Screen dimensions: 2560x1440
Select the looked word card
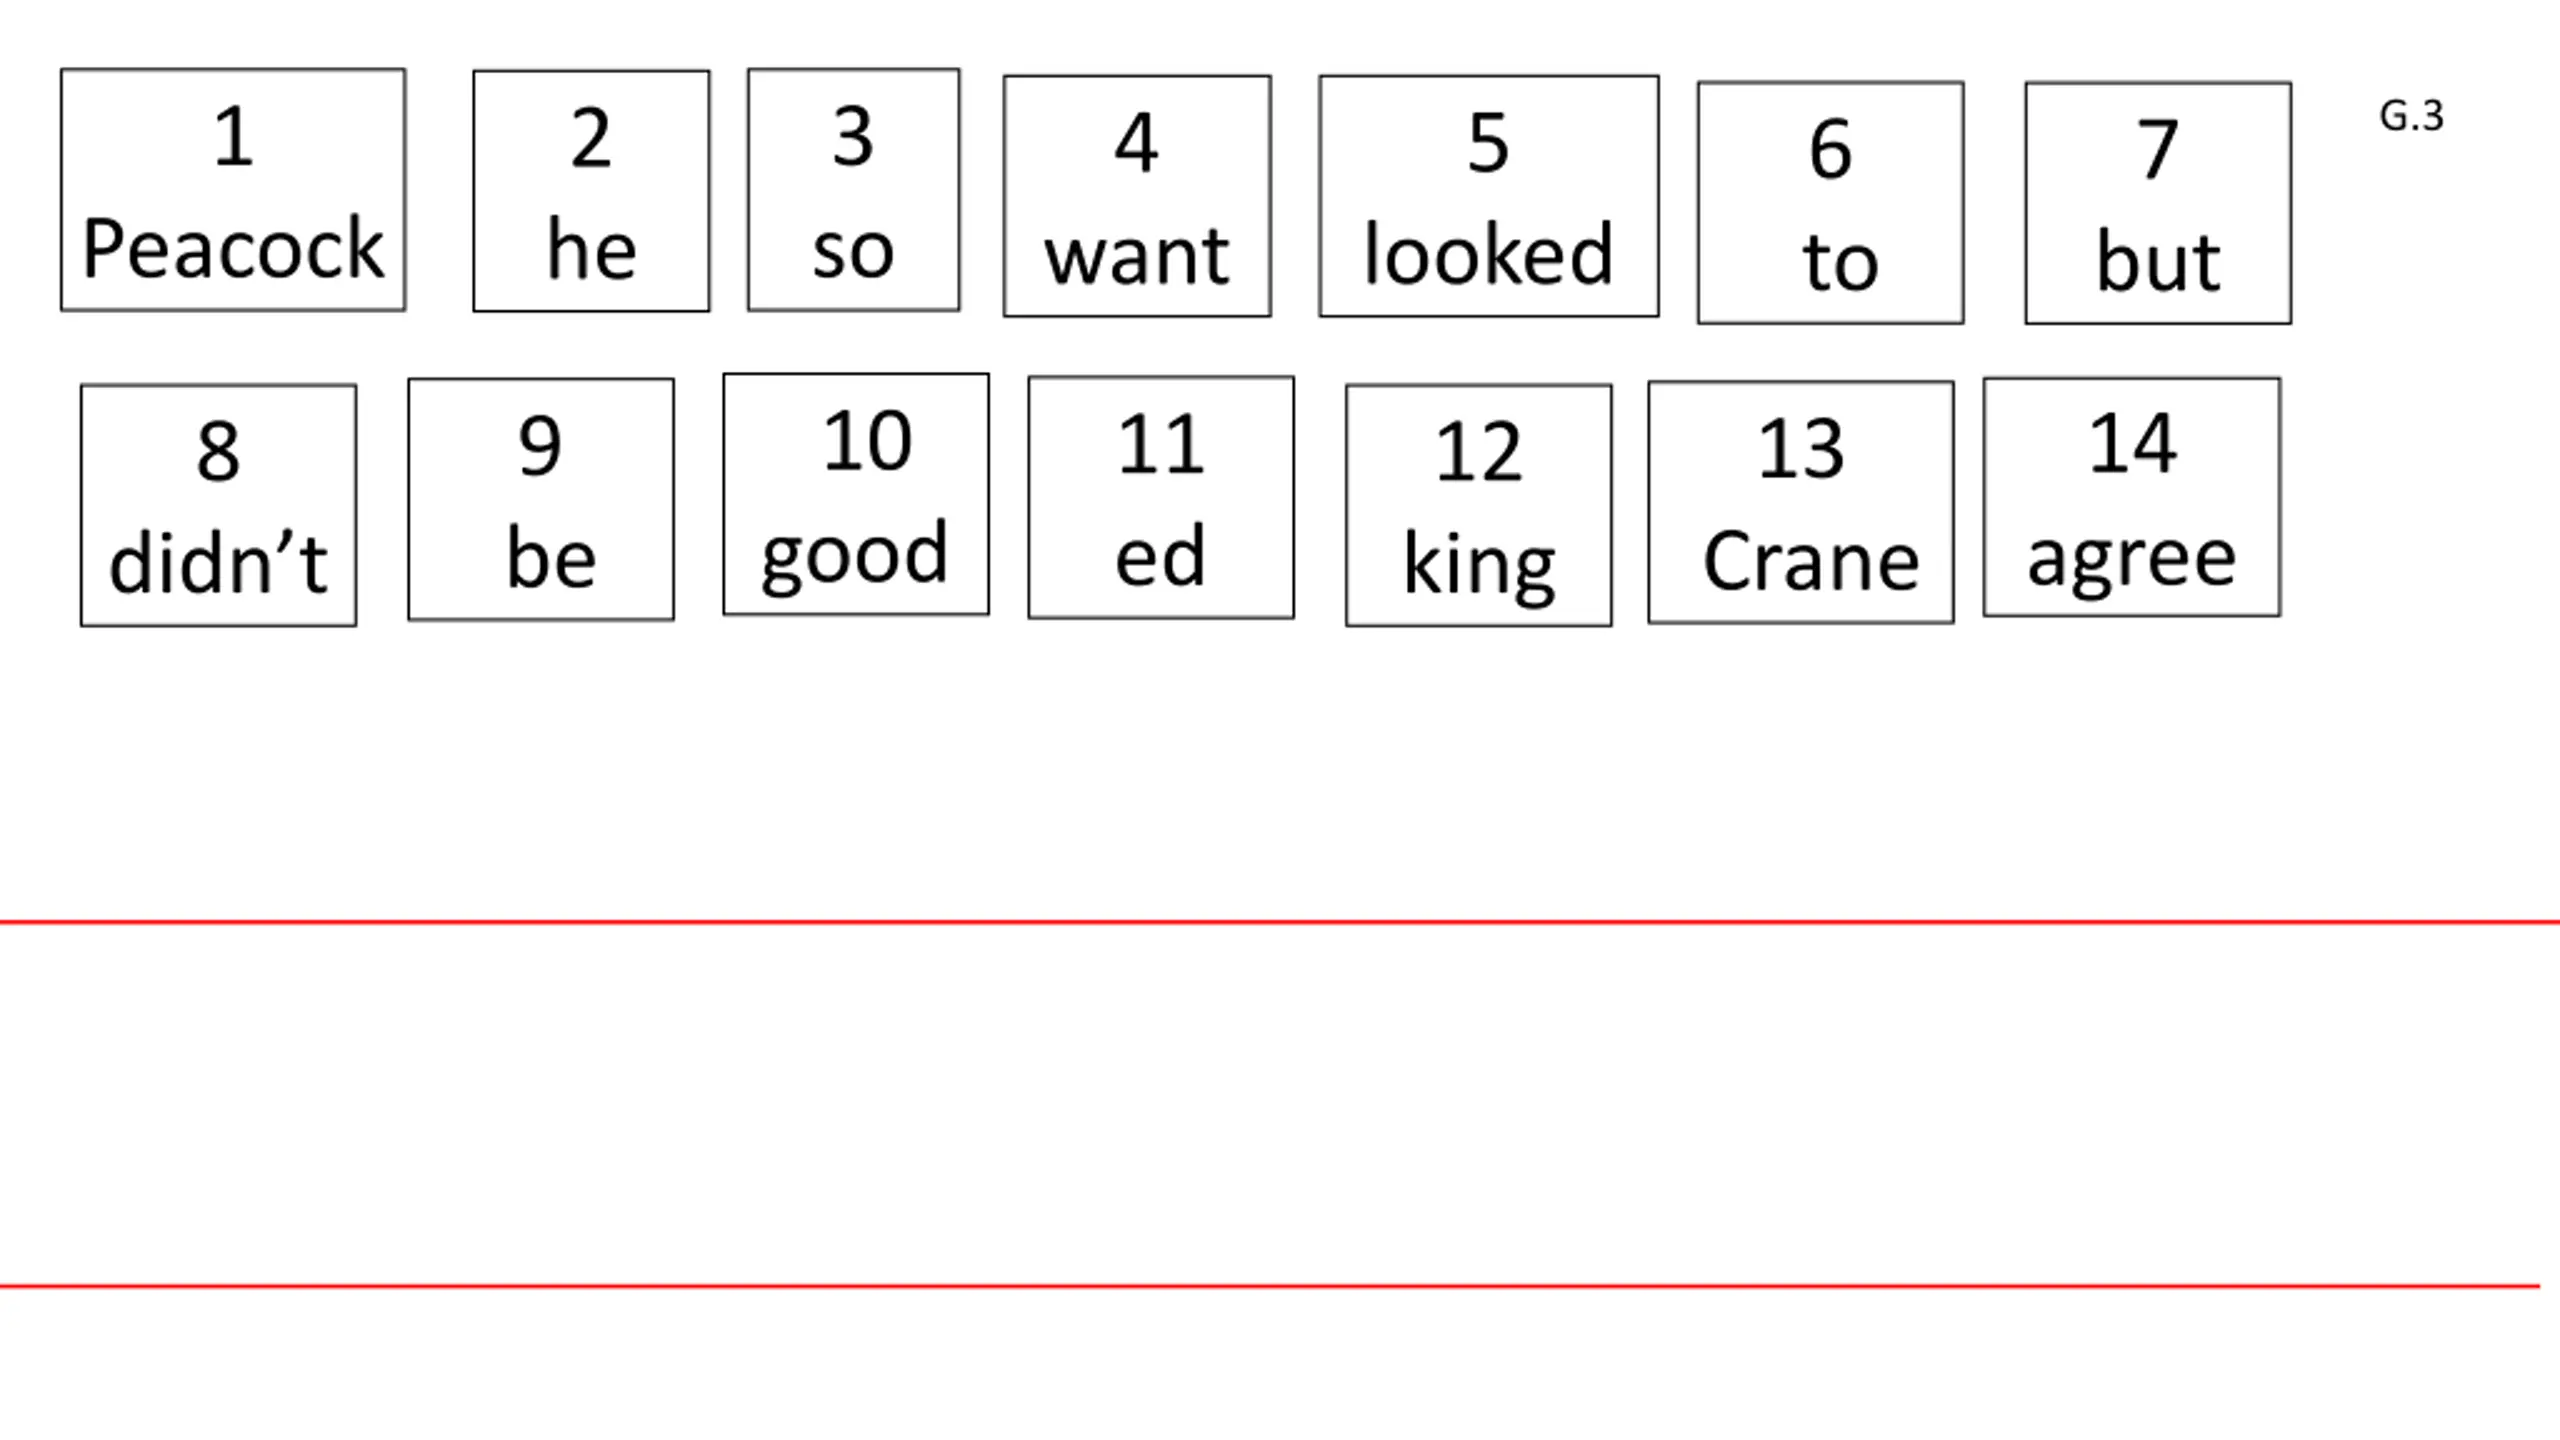point(1488,196)
